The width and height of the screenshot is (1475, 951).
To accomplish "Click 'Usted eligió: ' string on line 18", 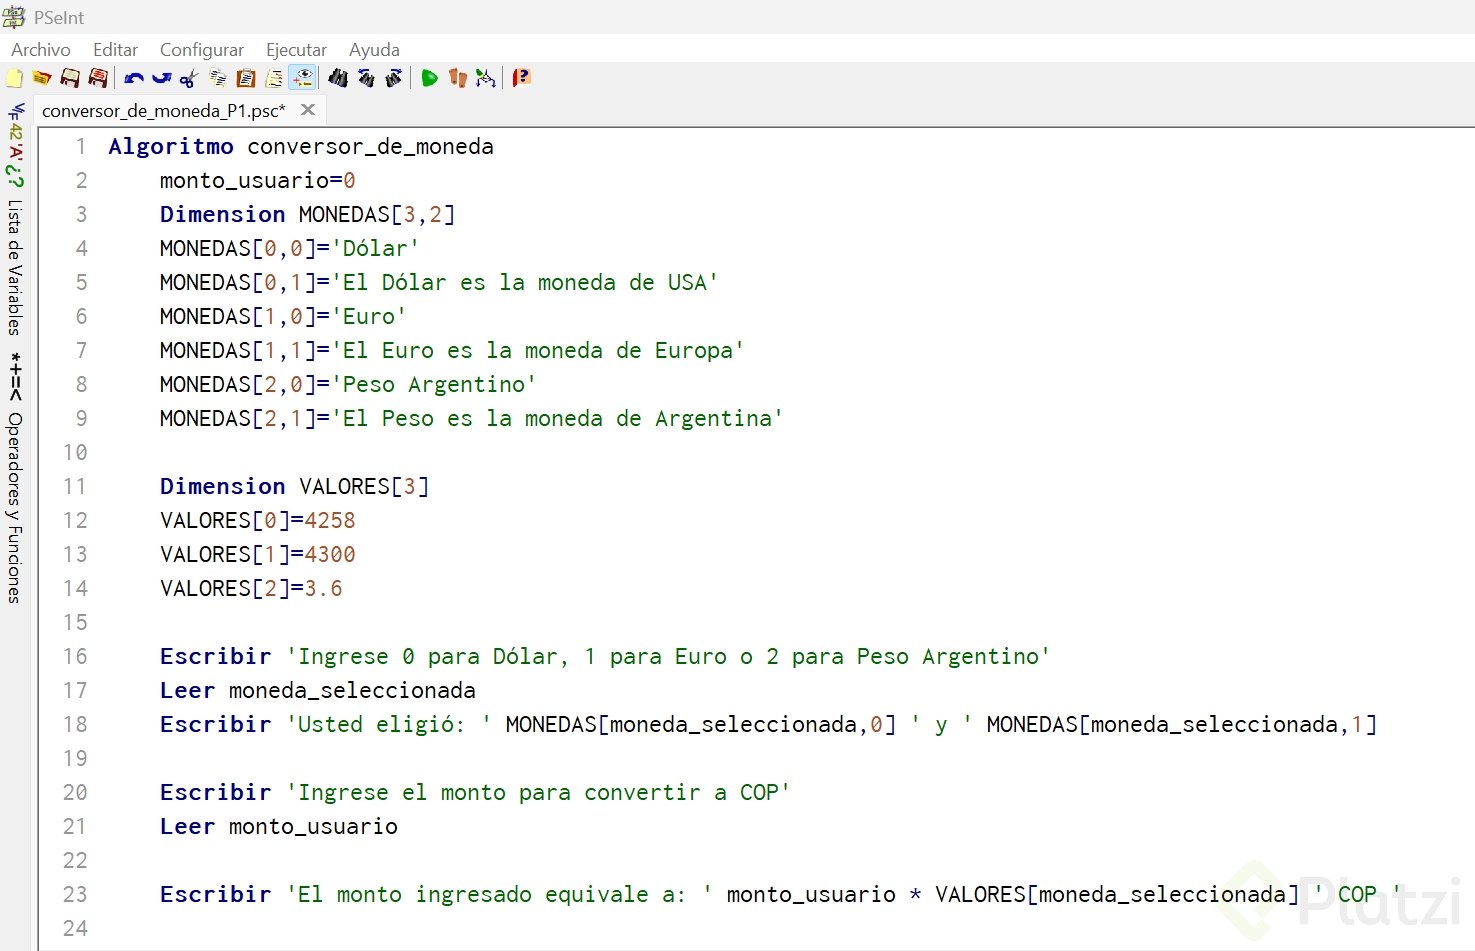I will pos(388,725).
